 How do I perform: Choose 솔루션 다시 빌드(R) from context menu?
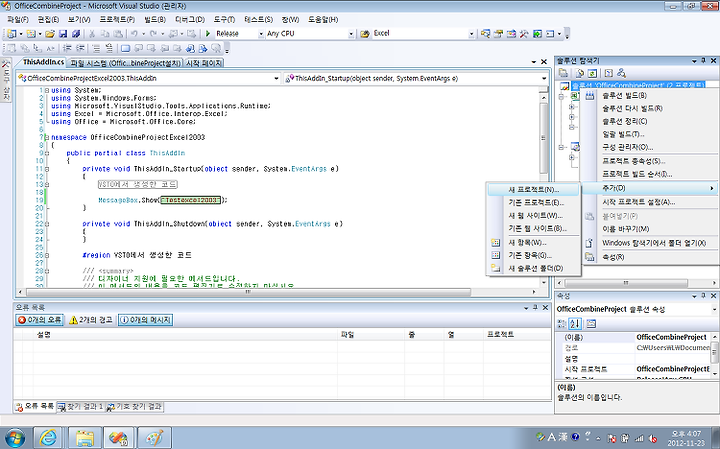pos(650,108)
